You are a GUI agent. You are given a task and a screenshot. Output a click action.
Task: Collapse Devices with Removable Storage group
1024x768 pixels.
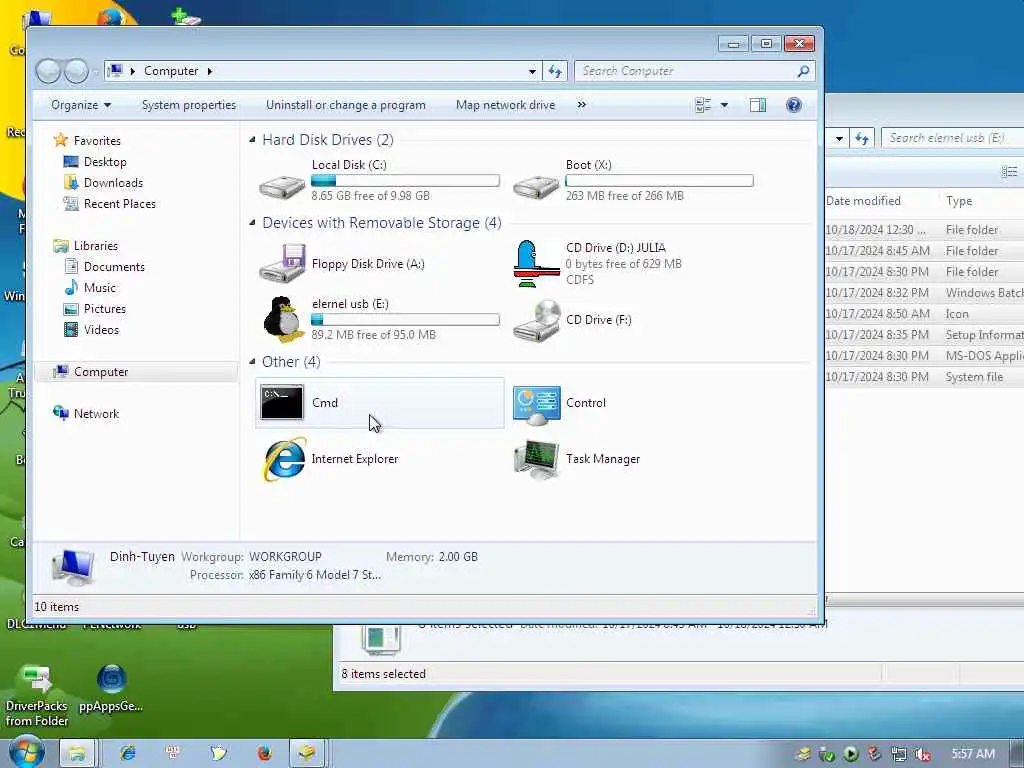tap(252, 223)
